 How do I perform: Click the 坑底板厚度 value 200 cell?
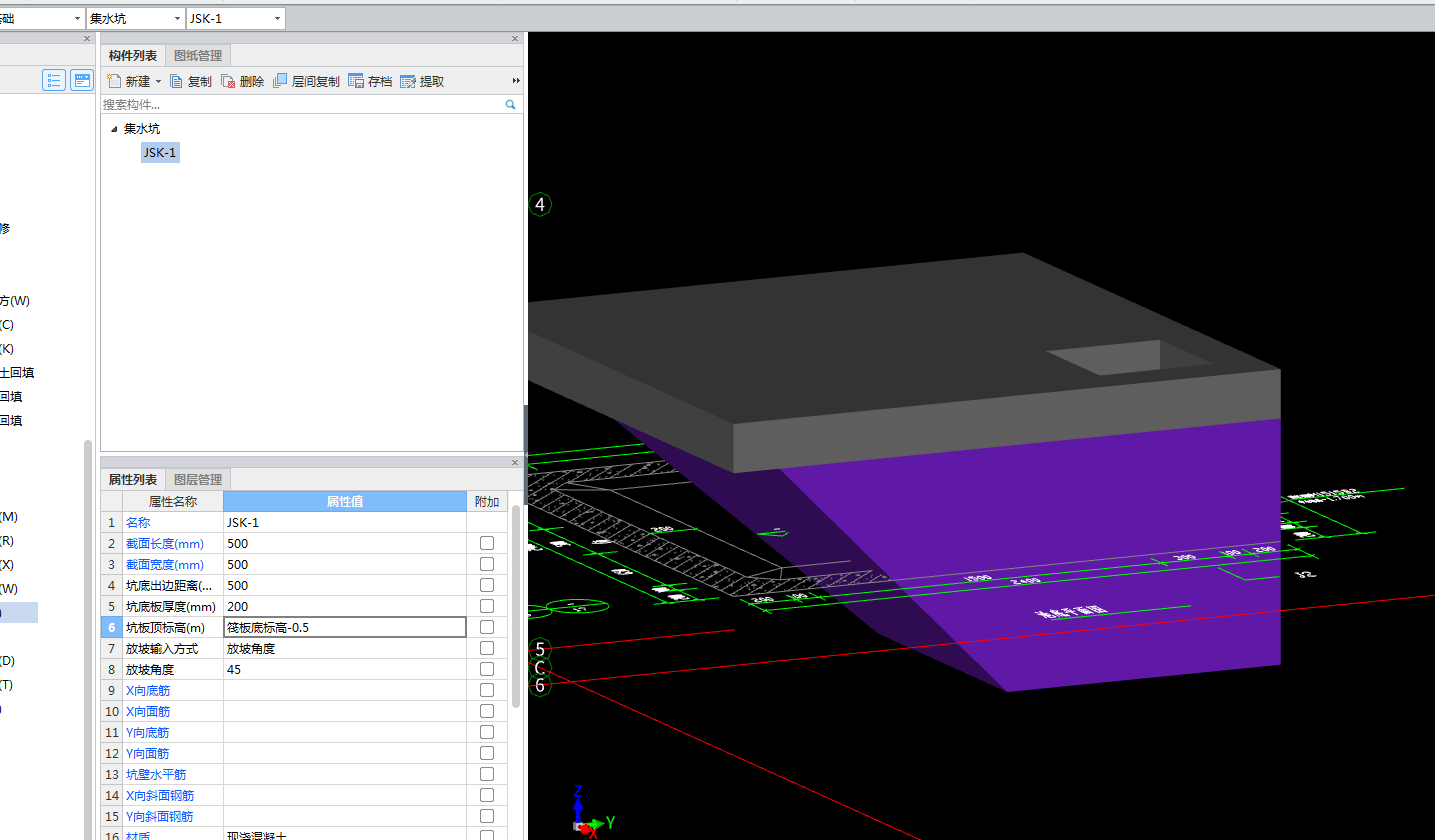pos(345,606)
